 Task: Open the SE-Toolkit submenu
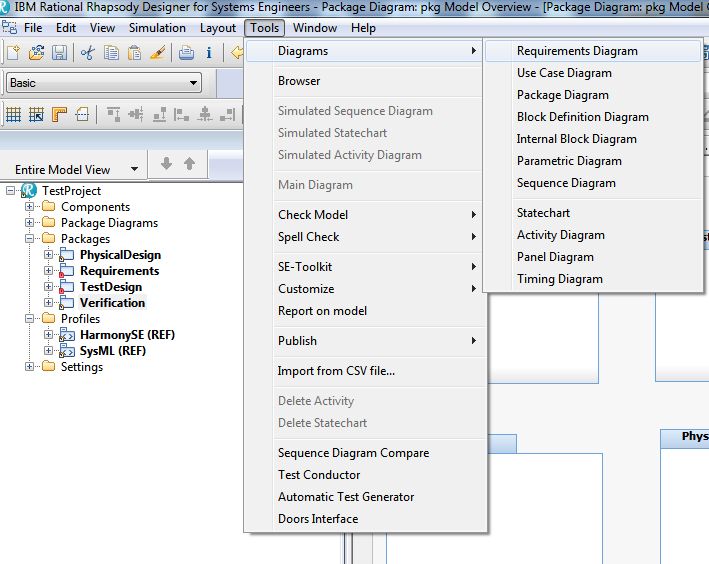click(365, 267)
